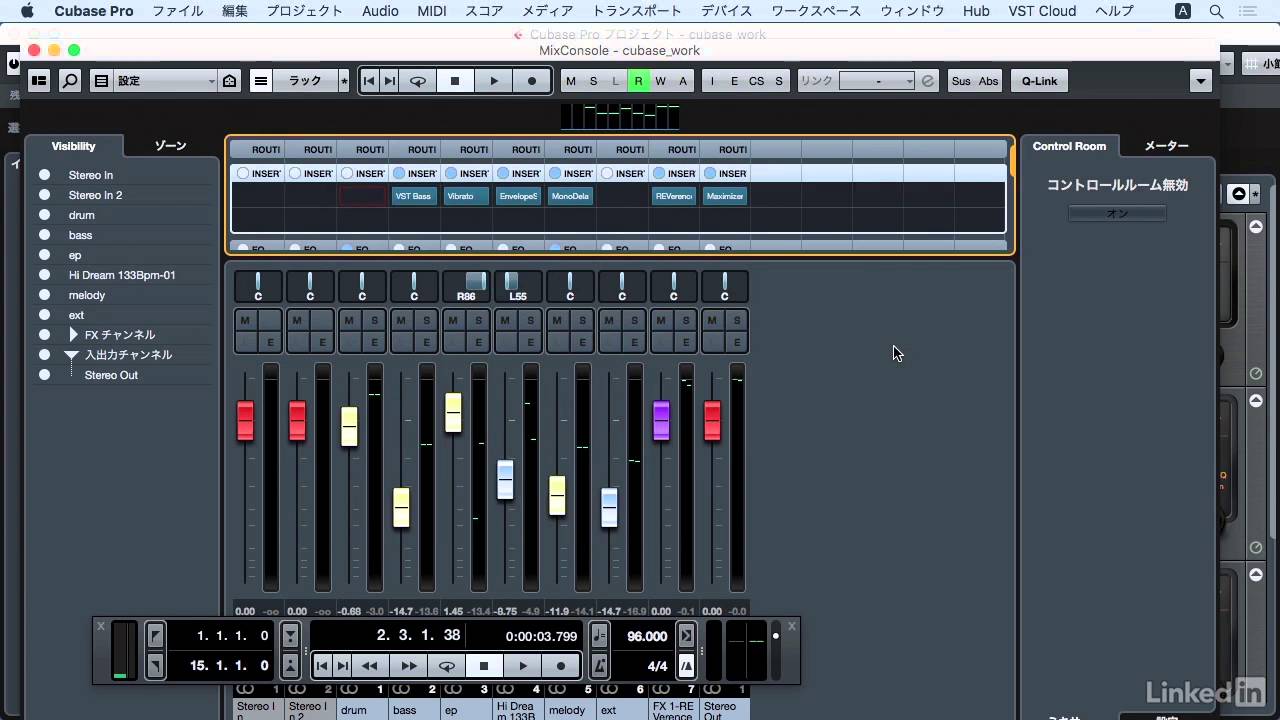Click the right locator icon in transport panel

pos(155,665)
